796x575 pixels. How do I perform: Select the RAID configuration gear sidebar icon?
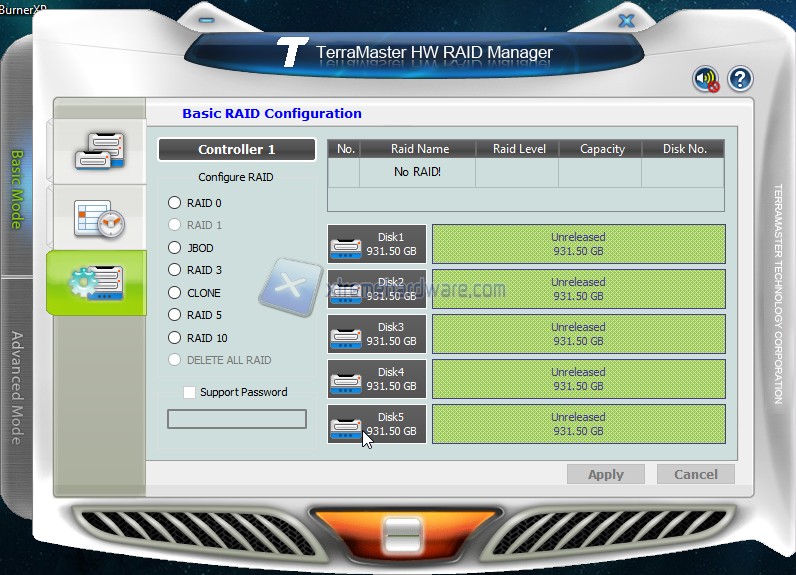tap(98, 283)
